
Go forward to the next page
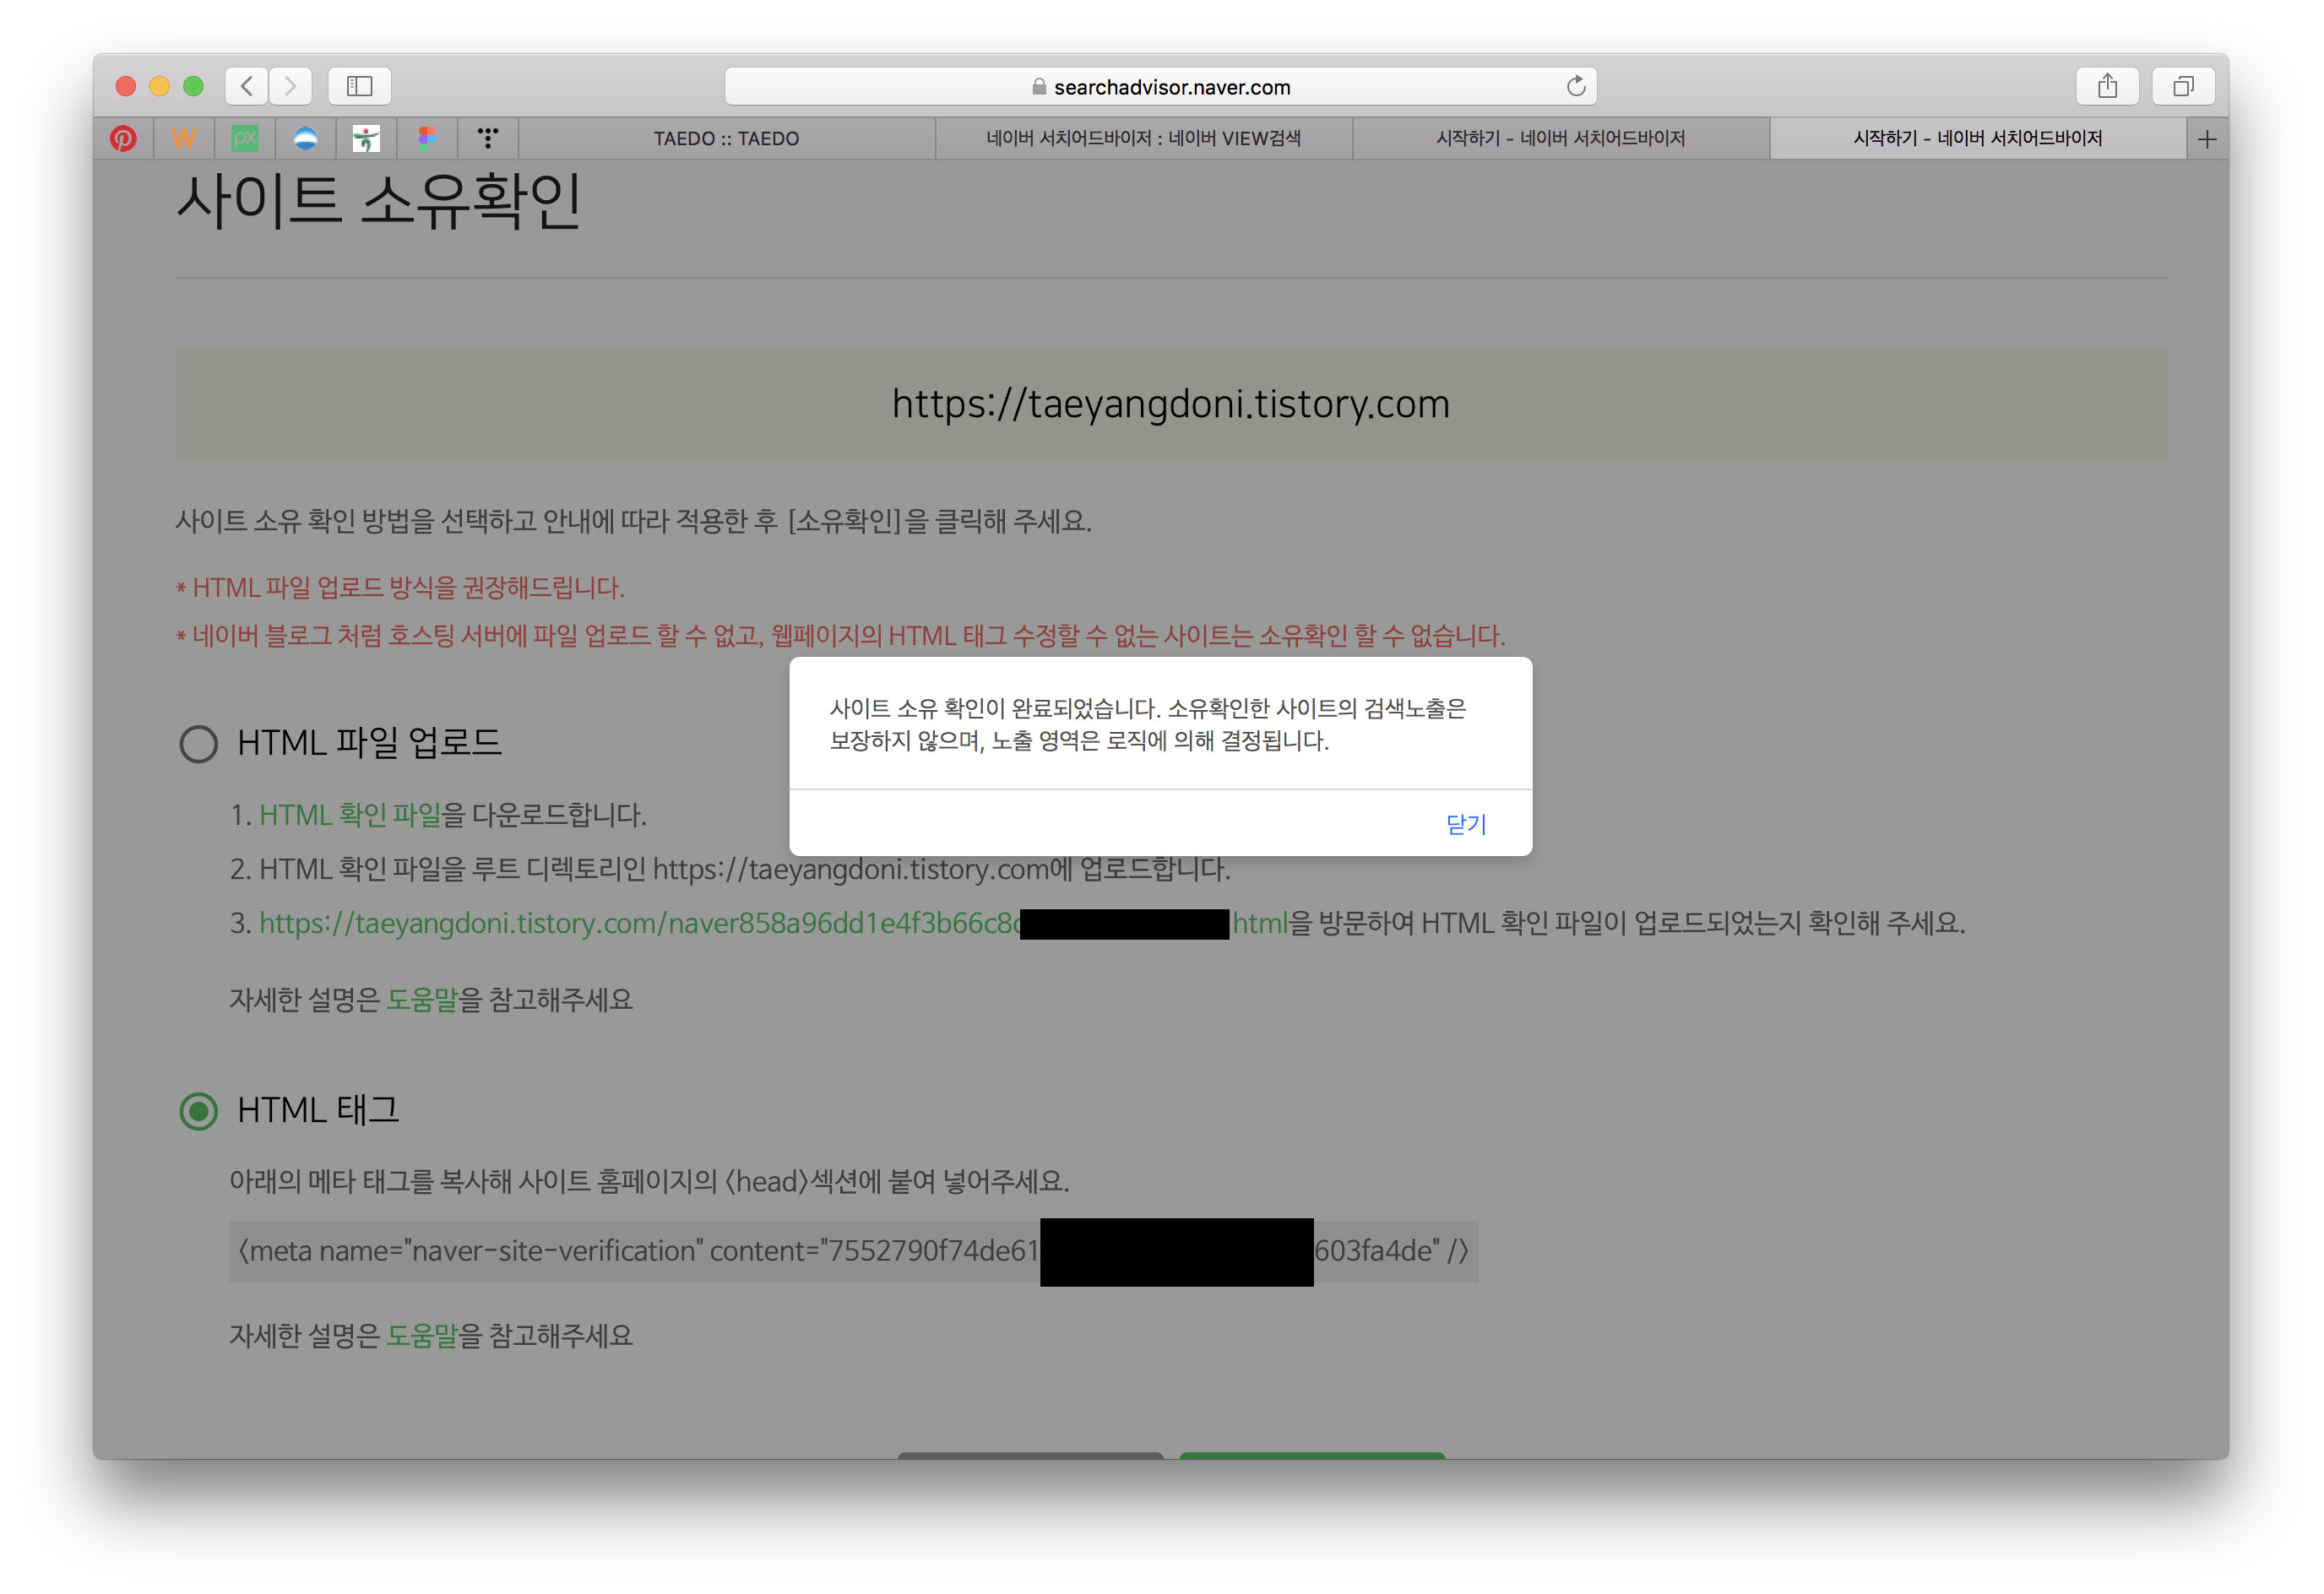pyautogui.click(x=290, y=86)
